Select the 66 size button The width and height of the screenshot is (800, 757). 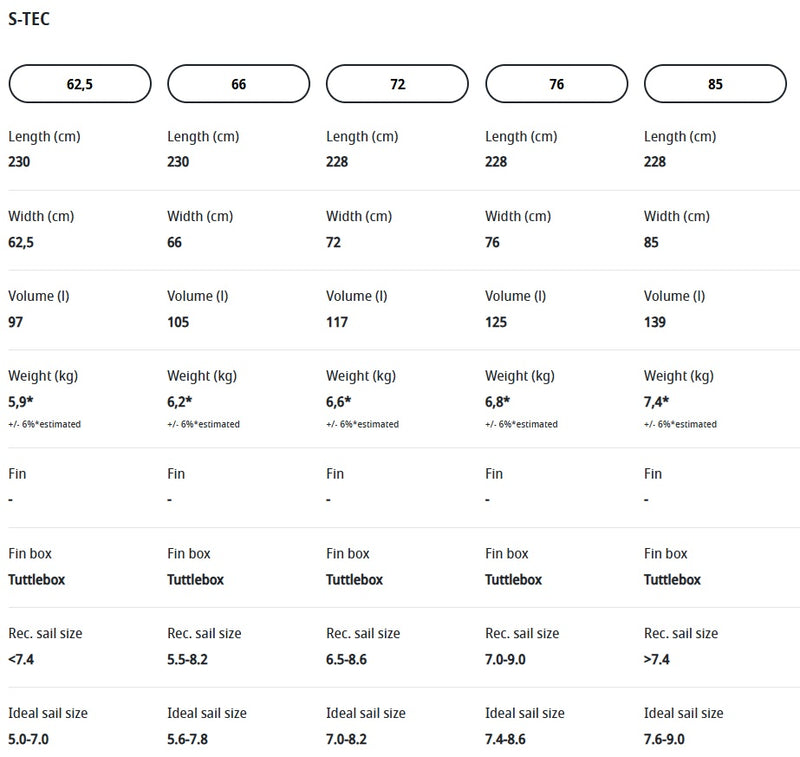click(x=238, y=84)
